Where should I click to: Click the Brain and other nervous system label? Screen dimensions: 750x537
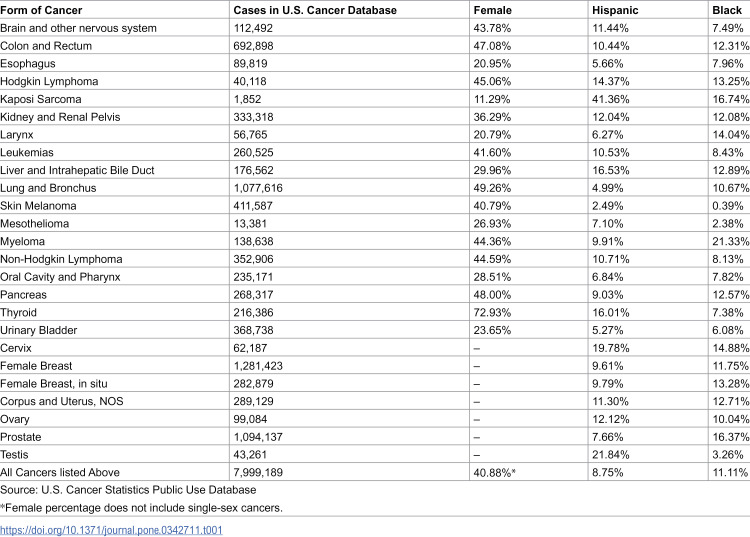pos(78,28)
